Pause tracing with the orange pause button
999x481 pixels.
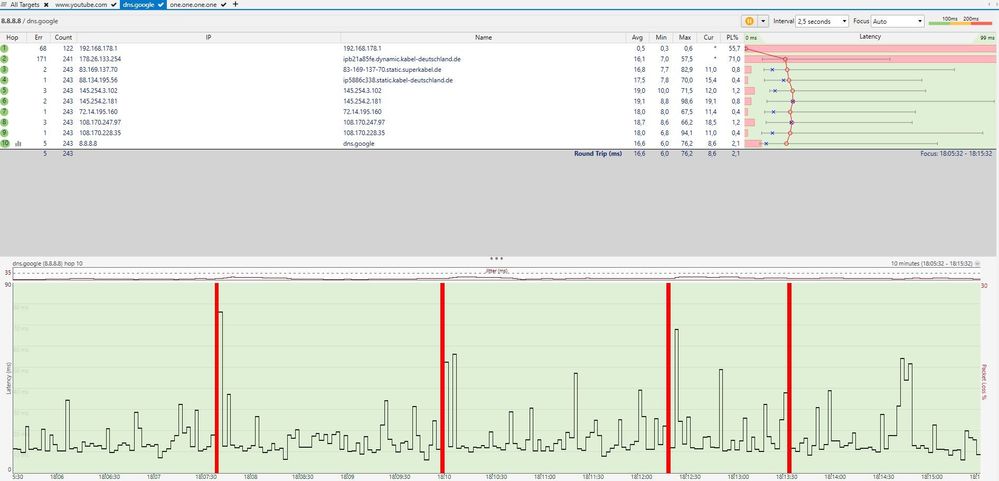[749, 21]
